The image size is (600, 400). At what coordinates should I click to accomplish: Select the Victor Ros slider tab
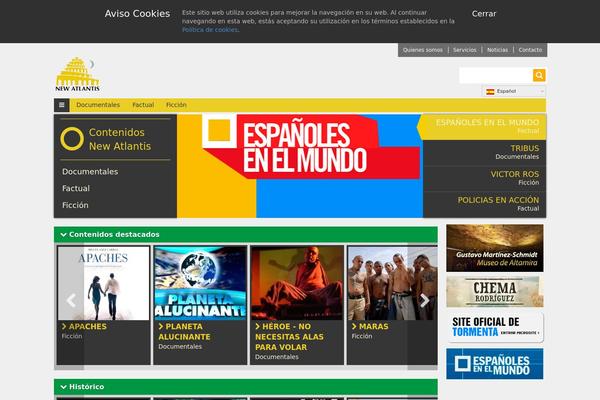click(x=484, y=179)
